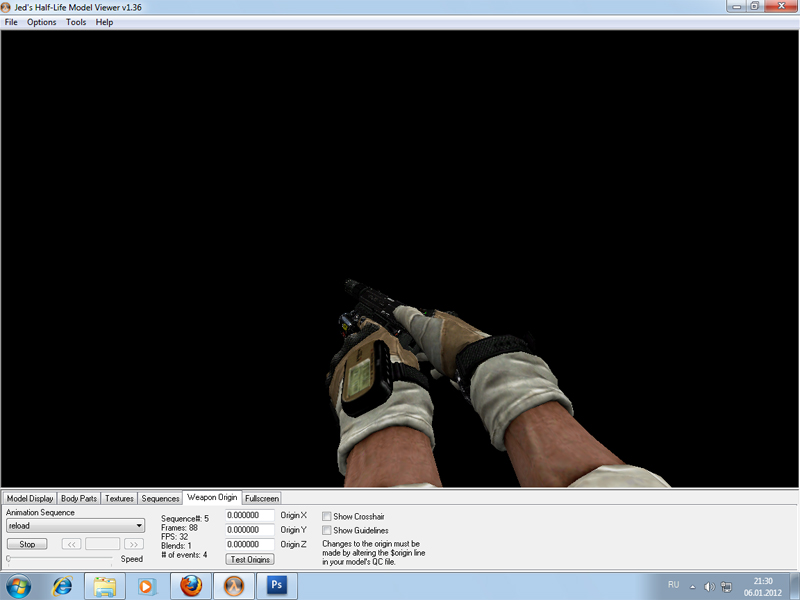Switch to the Fullscreen tab

tap(262, 498)
